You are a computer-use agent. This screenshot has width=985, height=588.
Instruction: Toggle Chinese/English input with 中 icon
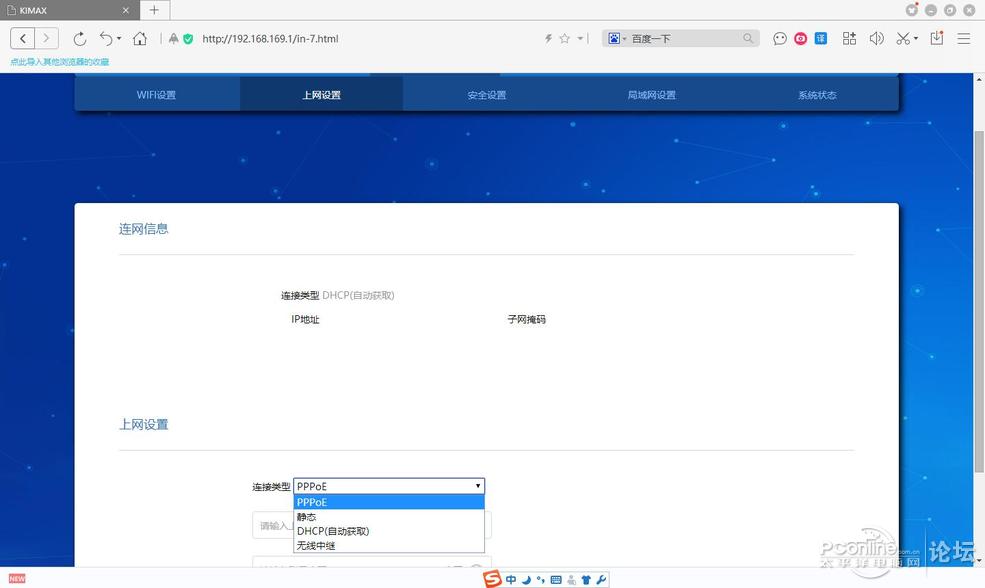(511, 578)
